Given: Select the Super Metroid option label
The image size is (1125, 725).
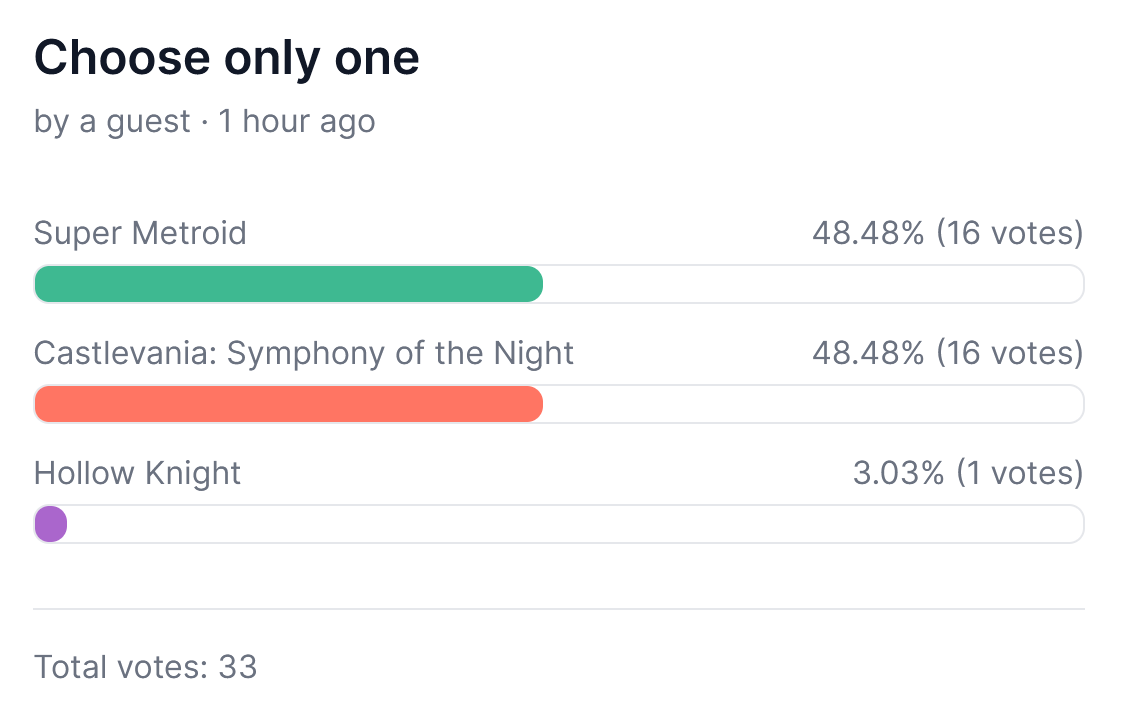Looking at the screenshot, I should click(140, 234).
